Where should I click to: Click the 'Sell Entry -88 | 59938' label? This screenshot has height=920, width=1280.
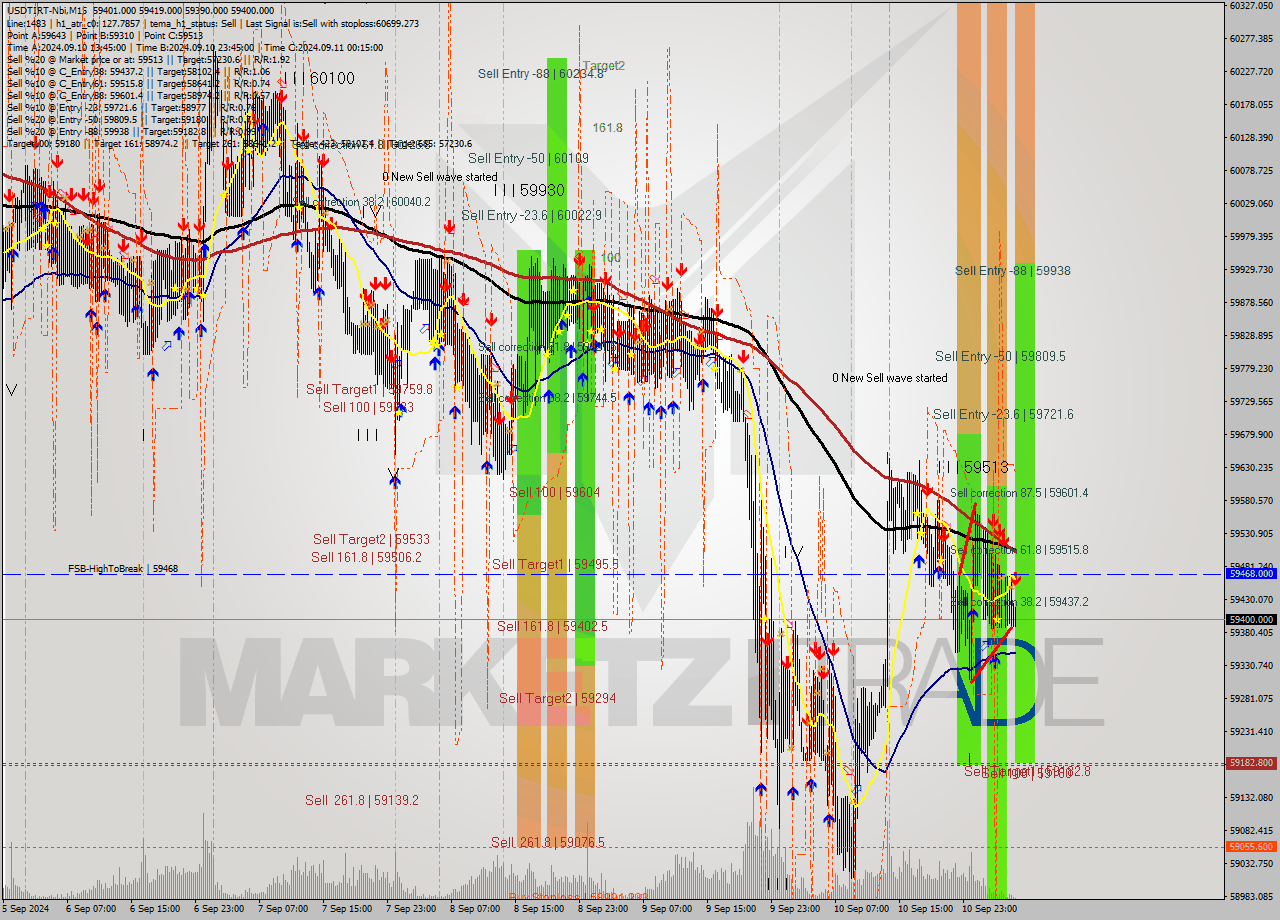(1012, 270)
